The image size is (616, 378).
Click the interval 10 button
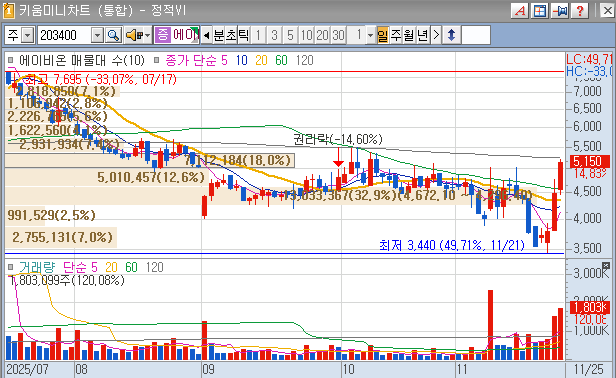tap(306, 35)
